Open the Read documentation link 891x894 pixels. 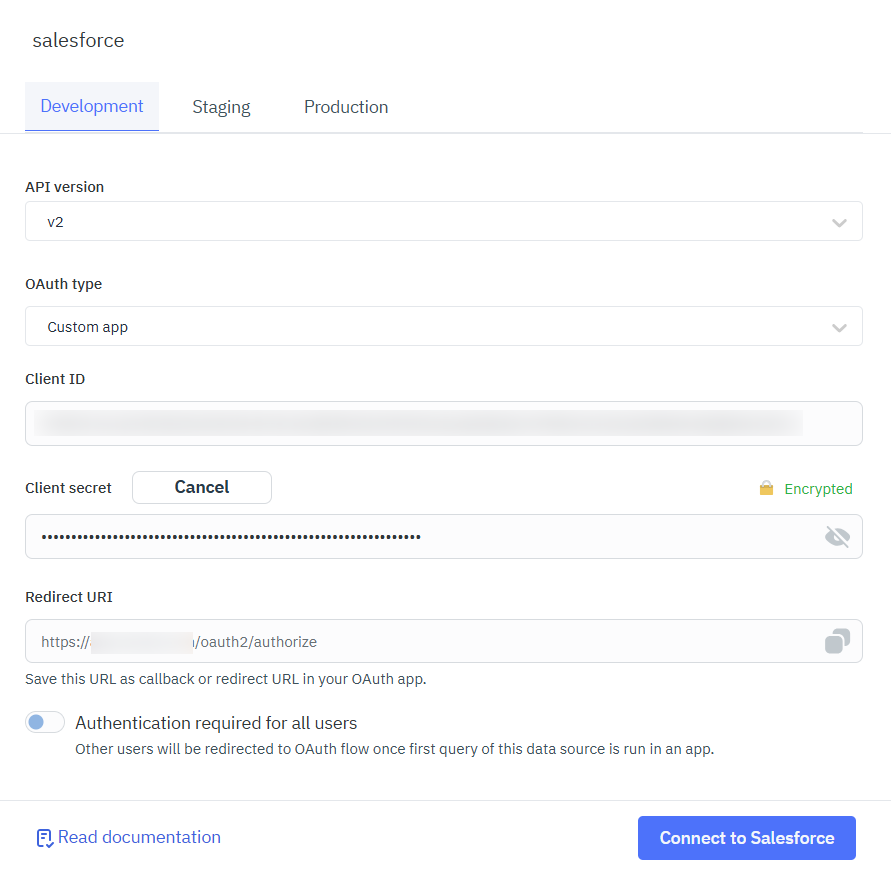tap(140, 837)
